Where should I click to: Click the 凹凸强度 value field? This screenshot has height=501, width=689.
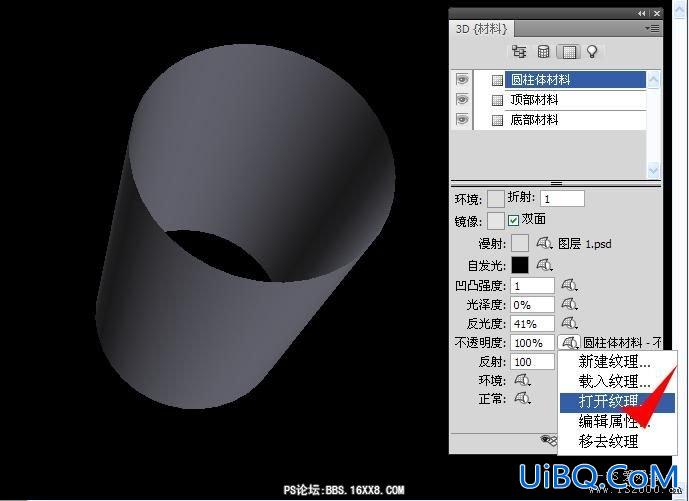[x=532, y=286]
